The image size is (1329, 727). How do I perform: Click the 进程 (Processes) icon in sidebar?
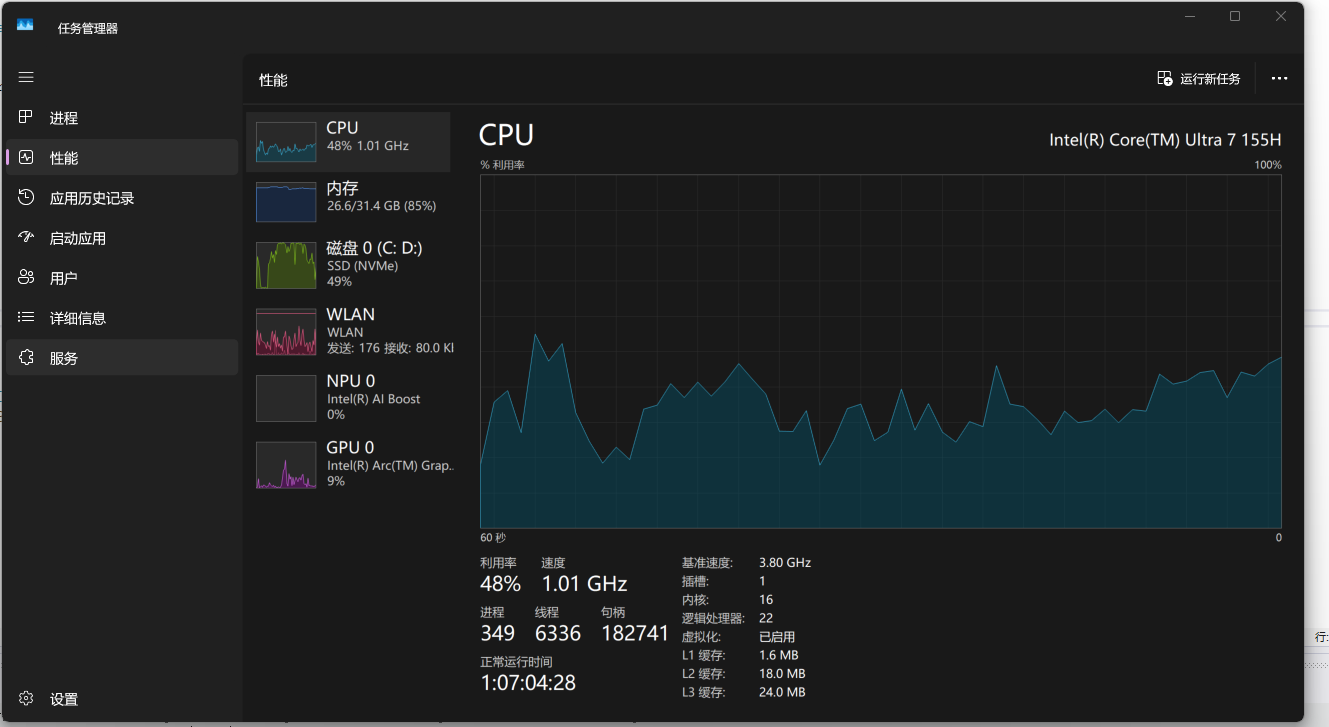[x=27, y=118]
